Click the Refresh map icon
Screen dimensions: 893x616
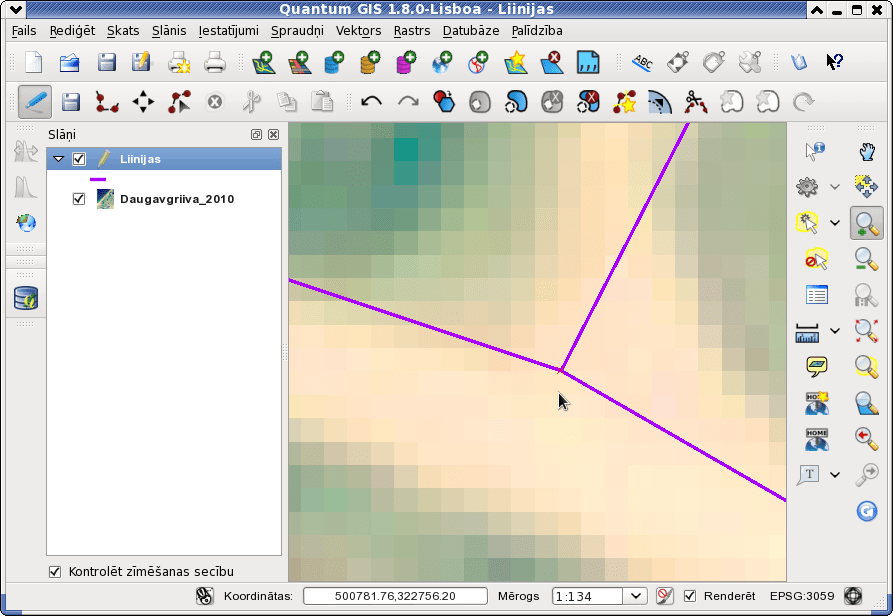click(x=866, y=511)
